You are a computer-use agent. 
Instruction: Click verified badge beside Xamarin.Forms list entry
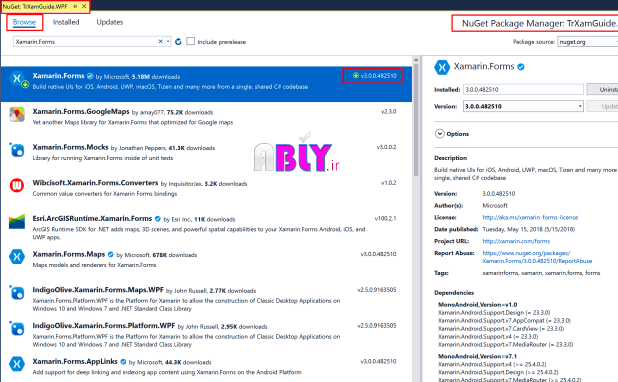tap(90, 76)
